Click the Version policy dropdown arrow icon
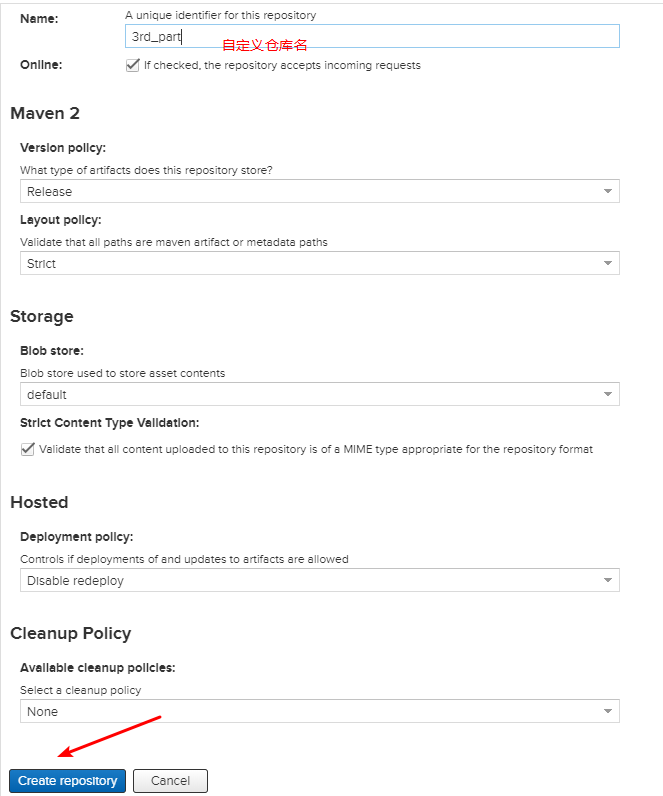Image resolution: width=663 pixels, height=796 pixels. click(x=607, y=191)
